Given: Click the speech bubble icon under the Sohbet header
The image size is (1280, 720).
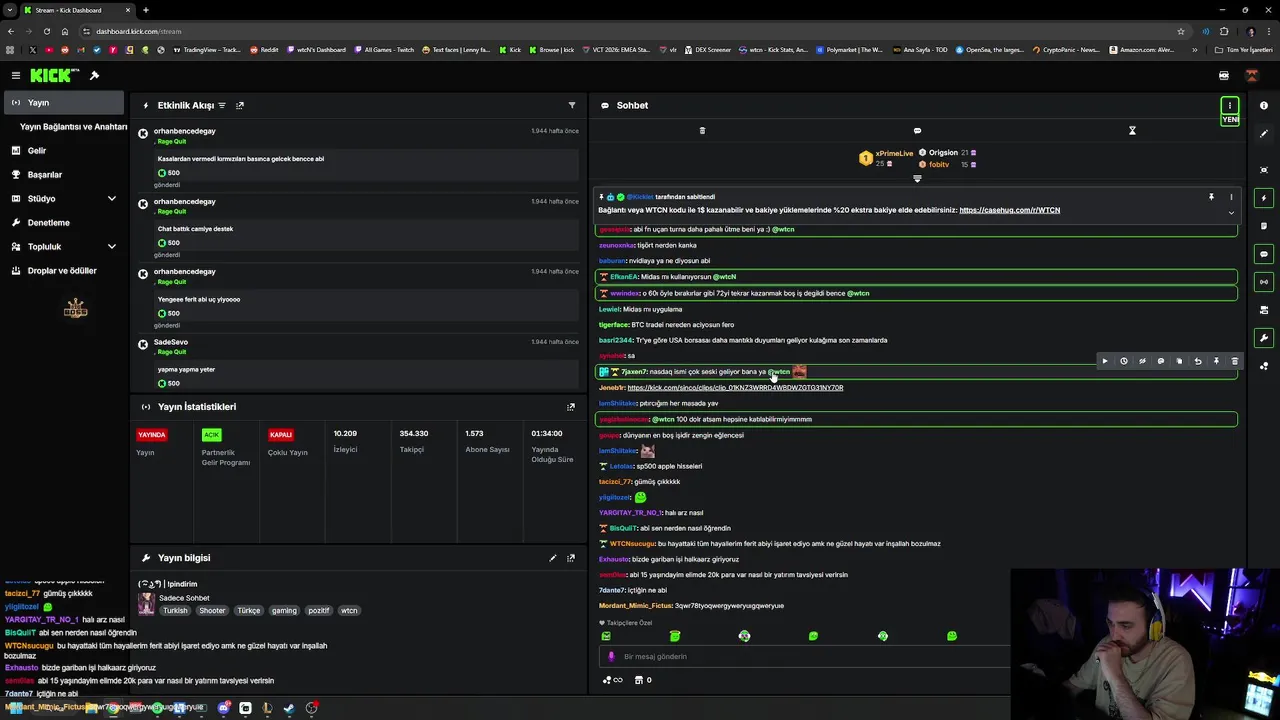Looking at the screenshot, I should [x=917, y=131].
